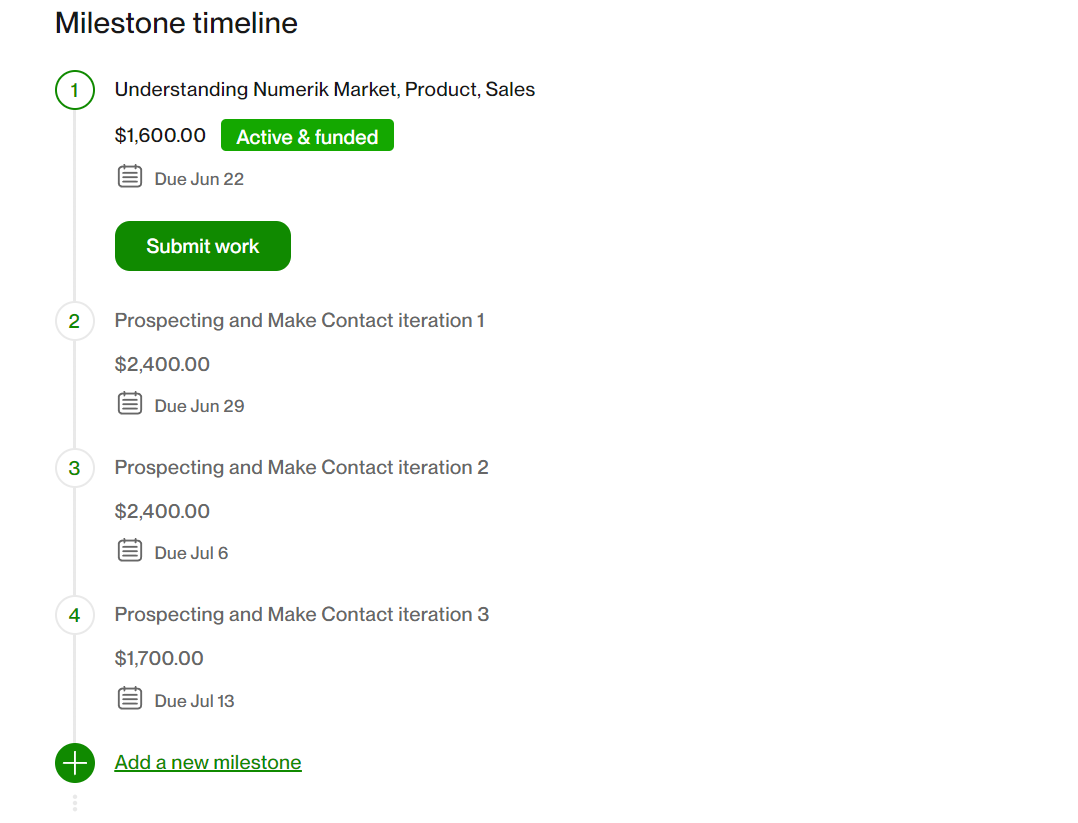Click calendar icon beside Due Jun 29
Viewport: 1078px width, 823px height.
tap(130, 403)
